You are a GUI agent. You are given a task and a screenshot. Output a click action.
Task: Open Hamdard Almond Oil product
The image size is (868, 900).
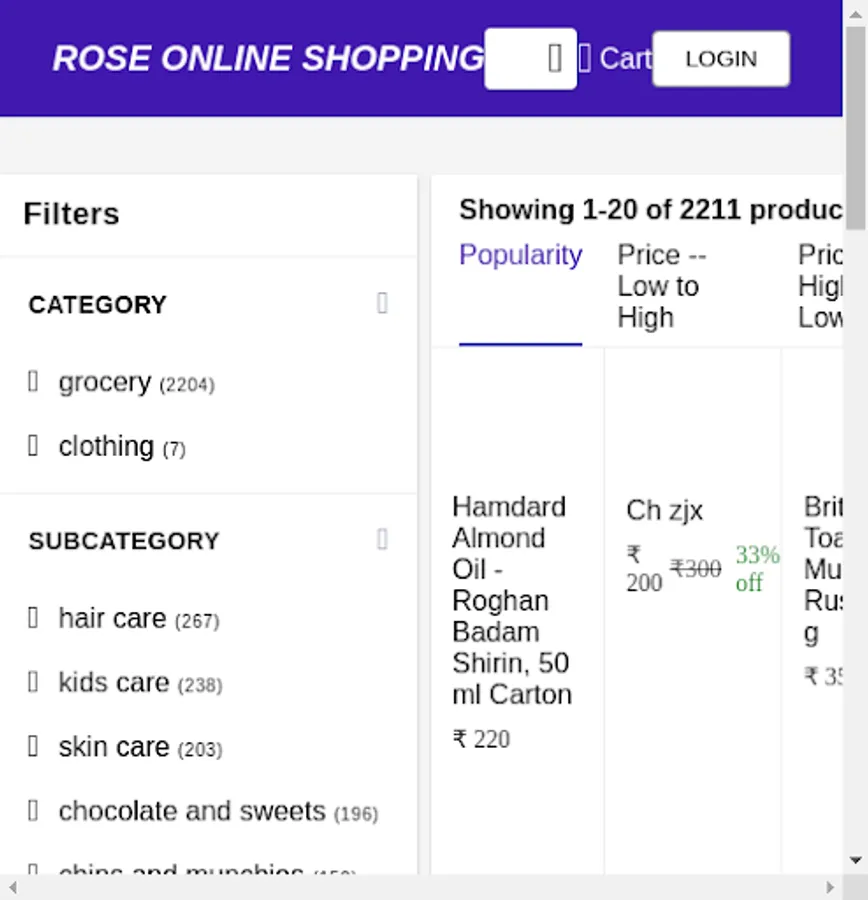511,600
